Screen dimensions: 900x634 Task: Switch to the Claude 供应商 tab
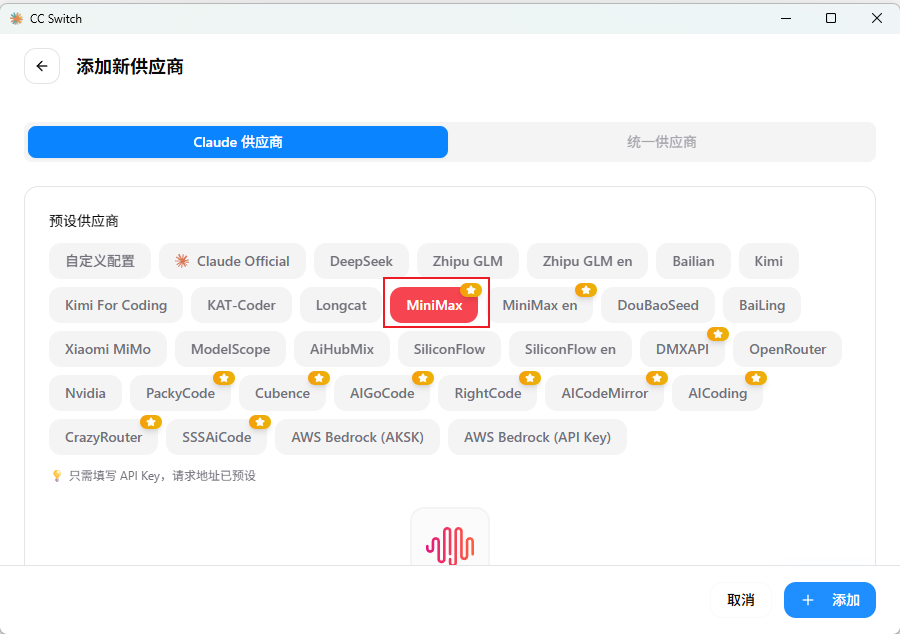[238, 142]
